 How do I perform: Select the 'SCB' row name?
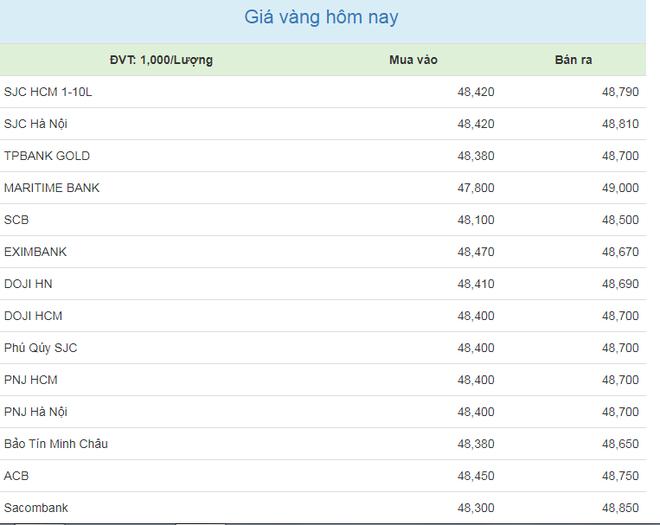(16, 220)
